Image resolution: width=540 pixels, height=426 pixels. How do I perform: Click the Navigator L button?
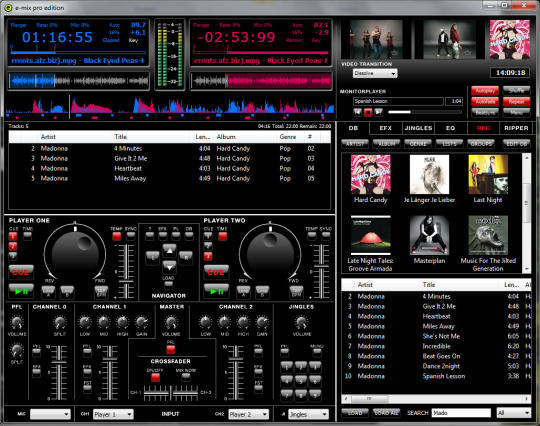pos(153,257)
